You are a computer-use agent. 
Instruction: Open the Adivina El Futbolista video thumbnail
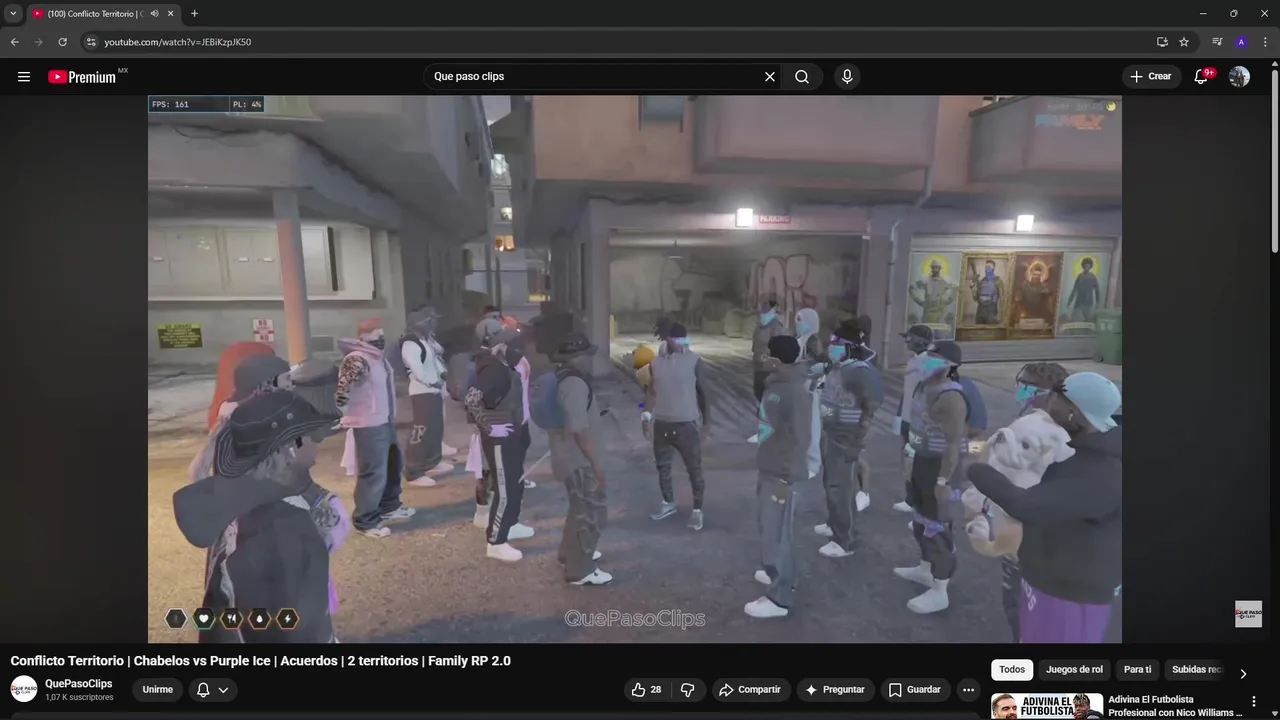[x=1047, y=706]
